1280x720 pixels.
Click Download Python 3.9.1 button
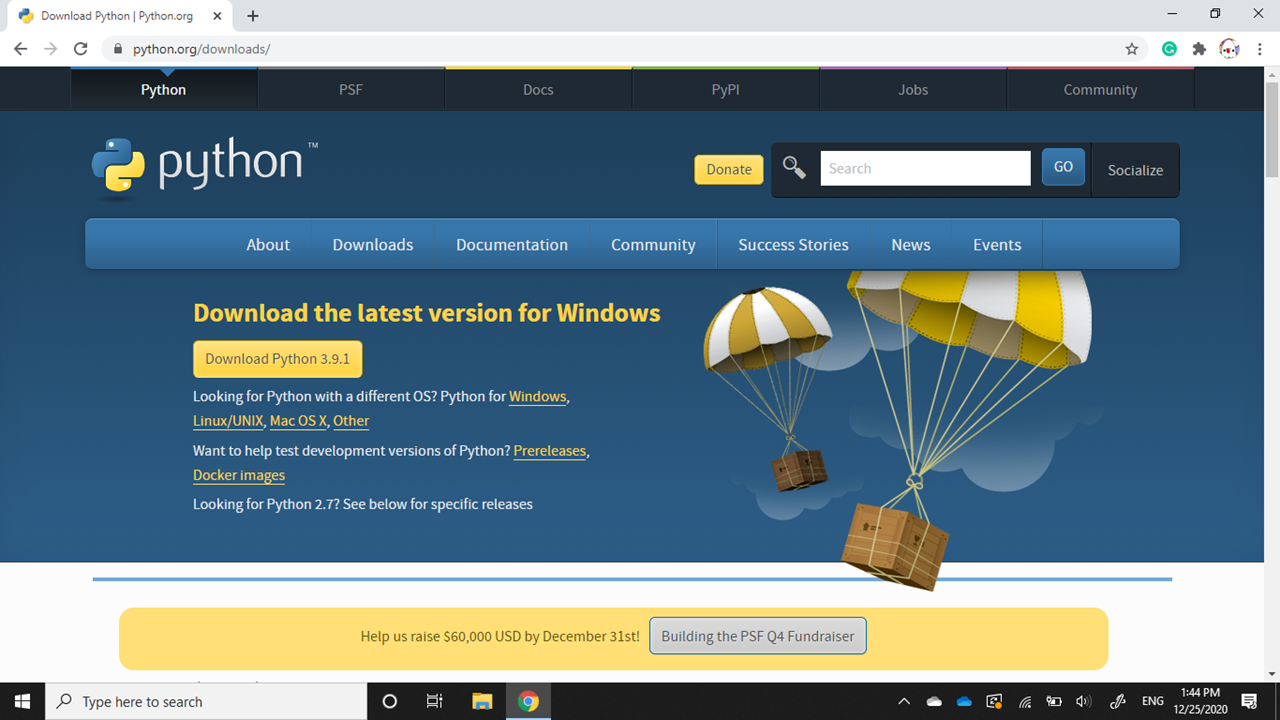(277, 359)
